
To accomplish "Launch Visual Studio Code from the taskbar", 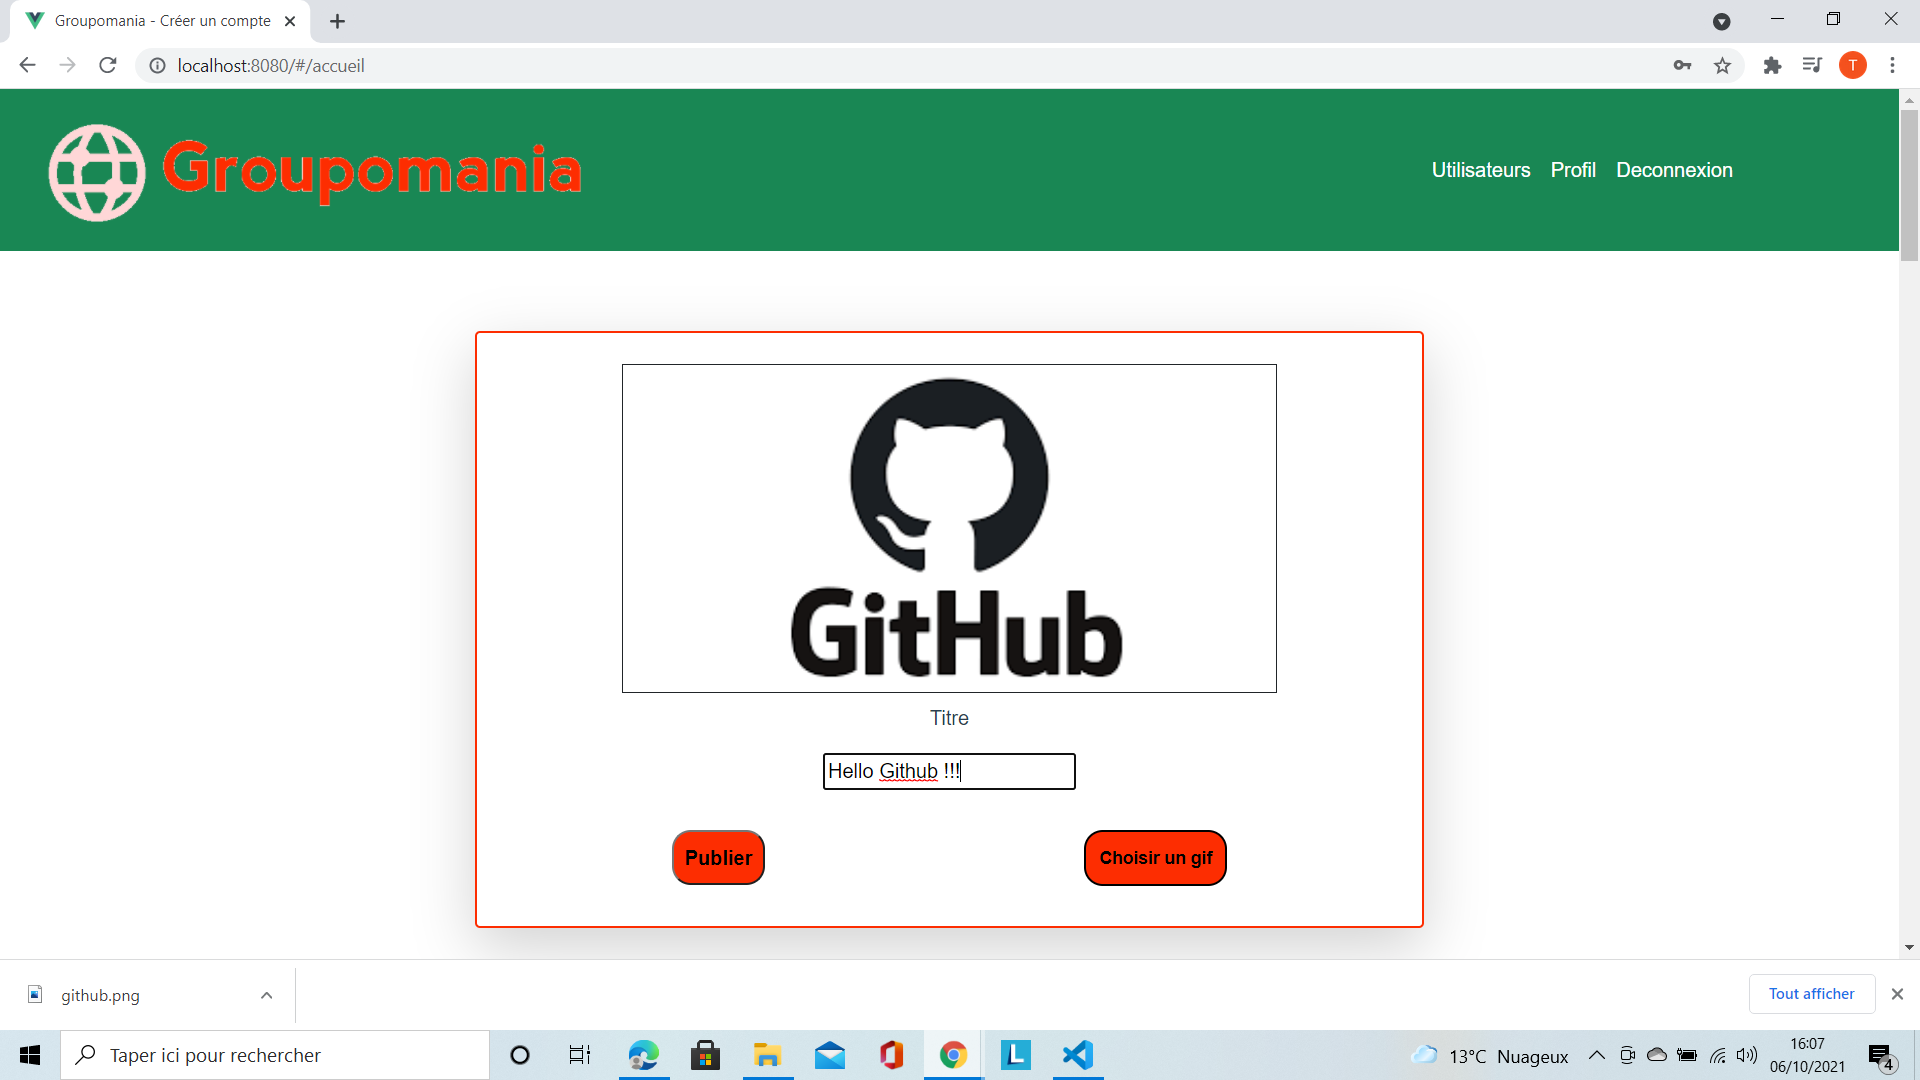I will (x=1077, y=1054).
